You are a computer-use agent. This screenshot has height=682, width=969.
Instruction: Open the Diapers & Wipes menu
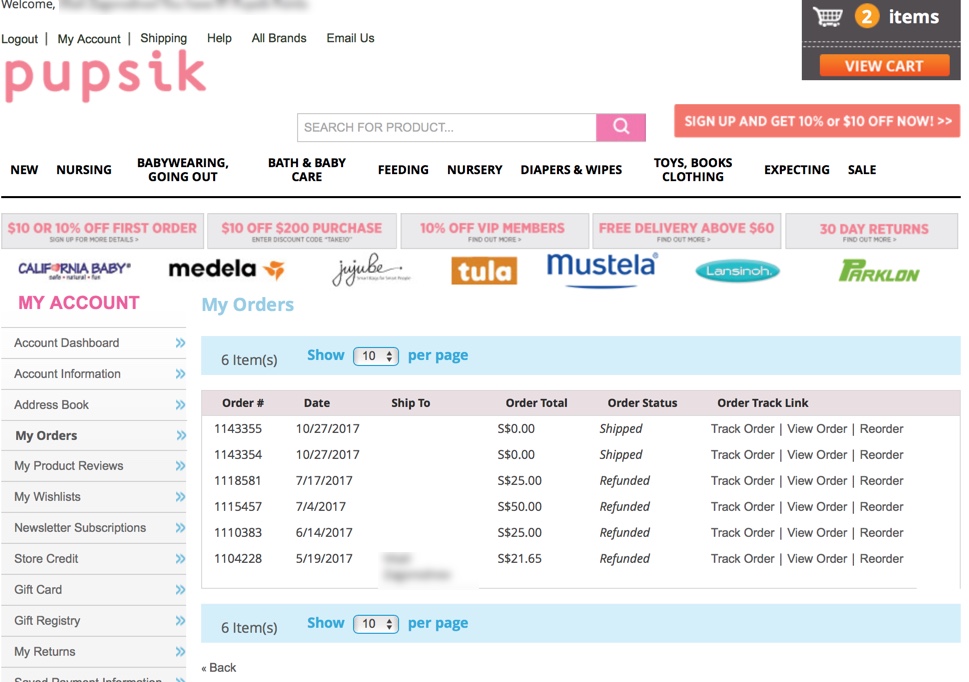[x=571, y=170]
